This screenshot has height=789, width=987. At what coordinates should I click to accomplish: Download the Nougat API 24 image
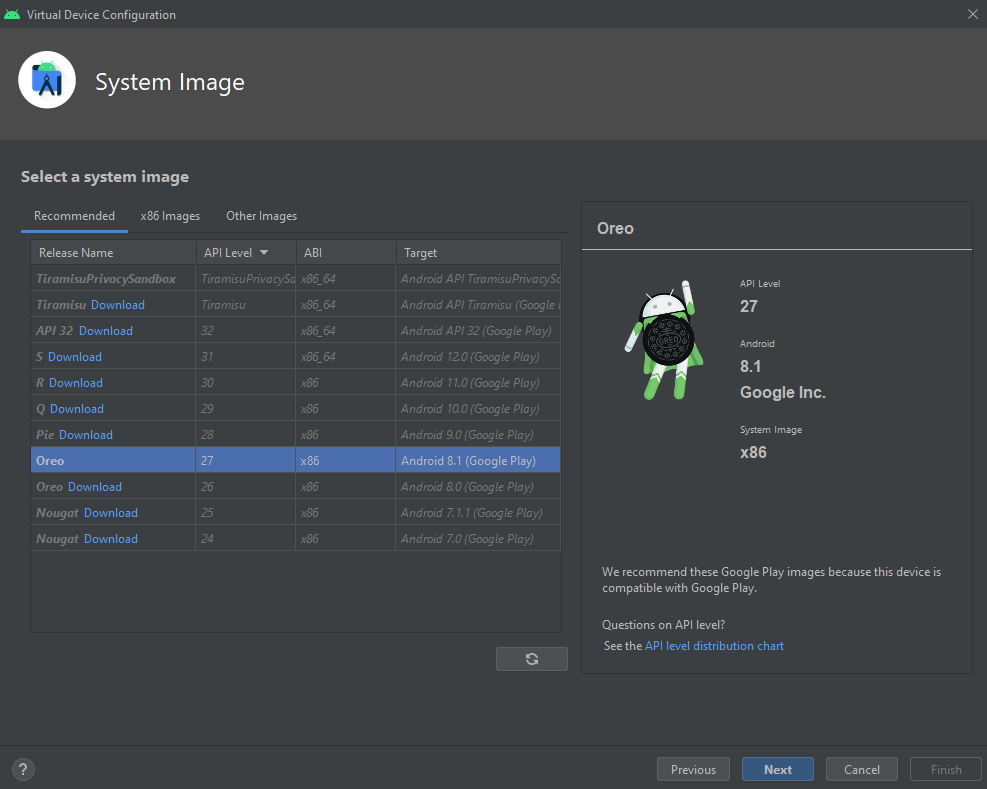pyautogui.click(x=111, y=539)
